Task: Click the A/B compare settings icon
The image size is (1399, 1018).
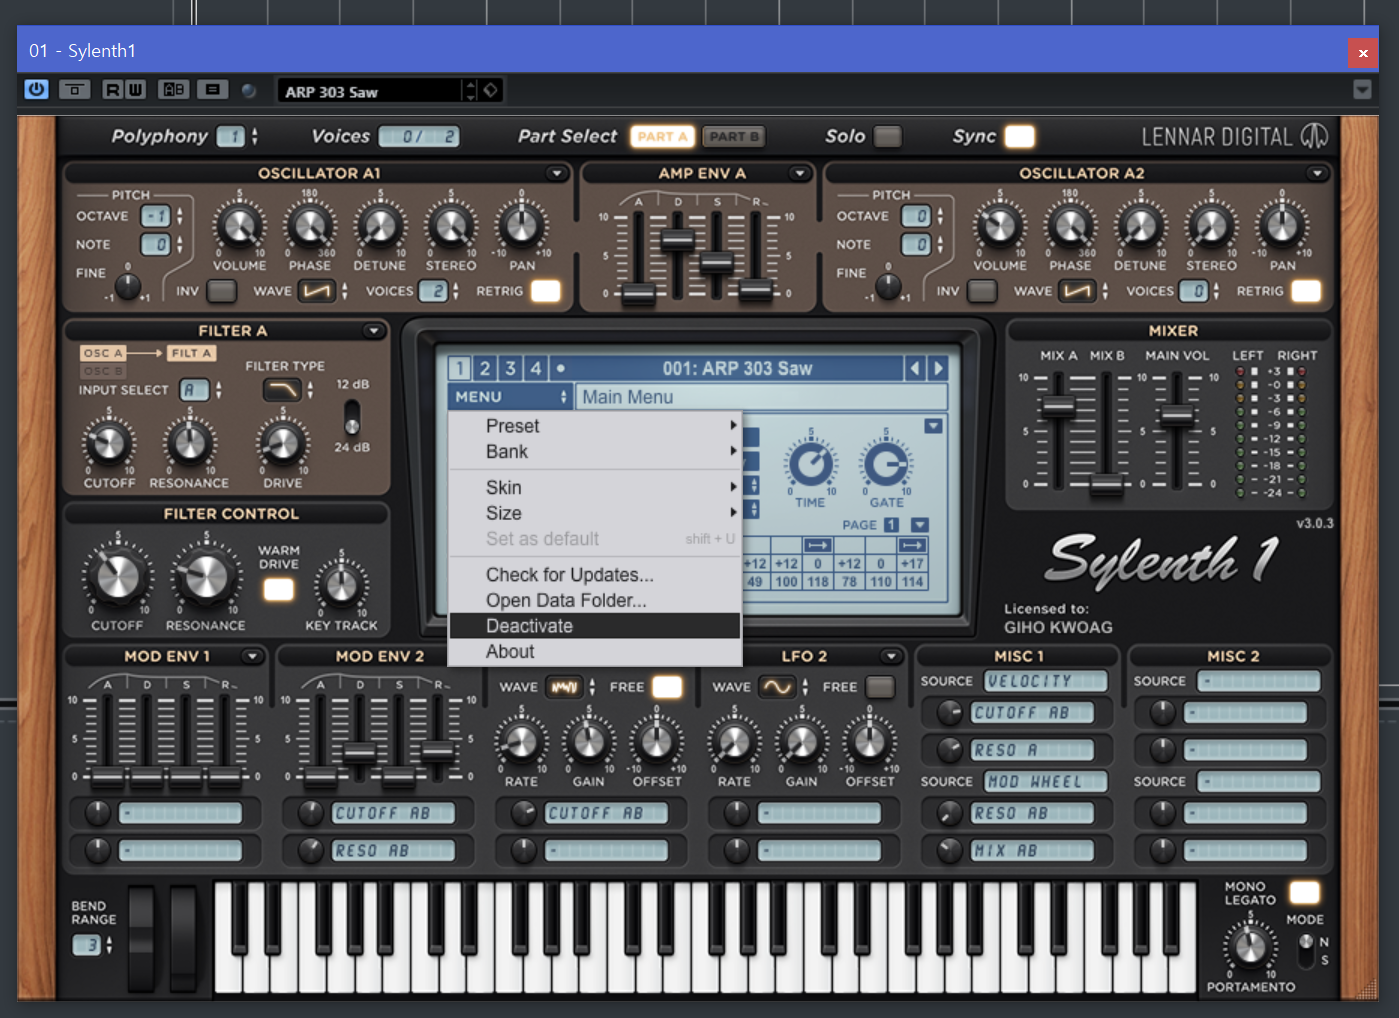Action: pos(174,90)
